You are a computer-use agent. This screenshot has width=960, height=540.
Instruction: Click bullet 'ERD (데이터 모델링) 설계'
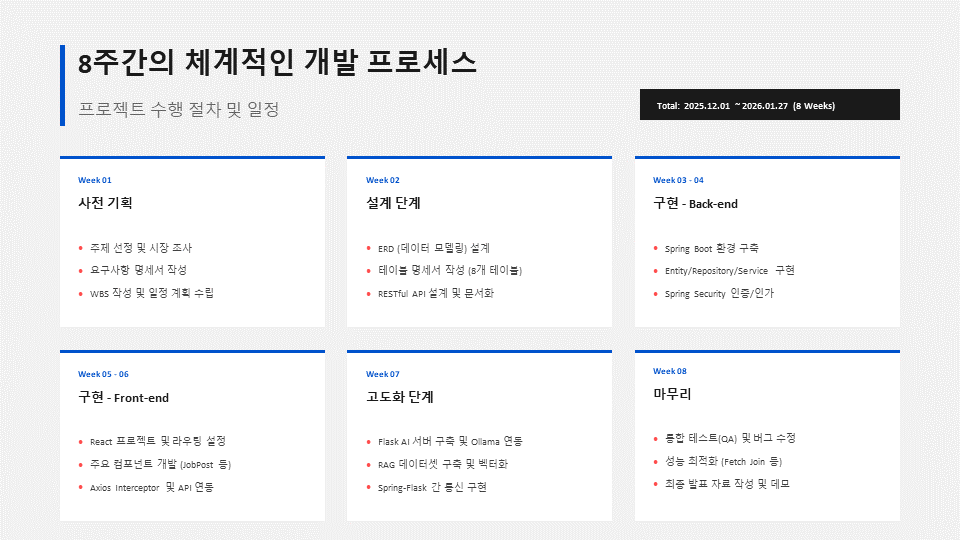[x=434, y=248]
